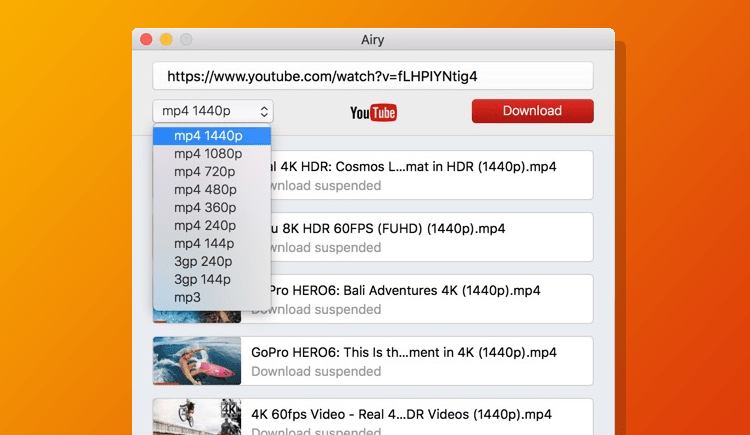Pick mp4 240p from the list
750x435 pixels.
point(212,225)
